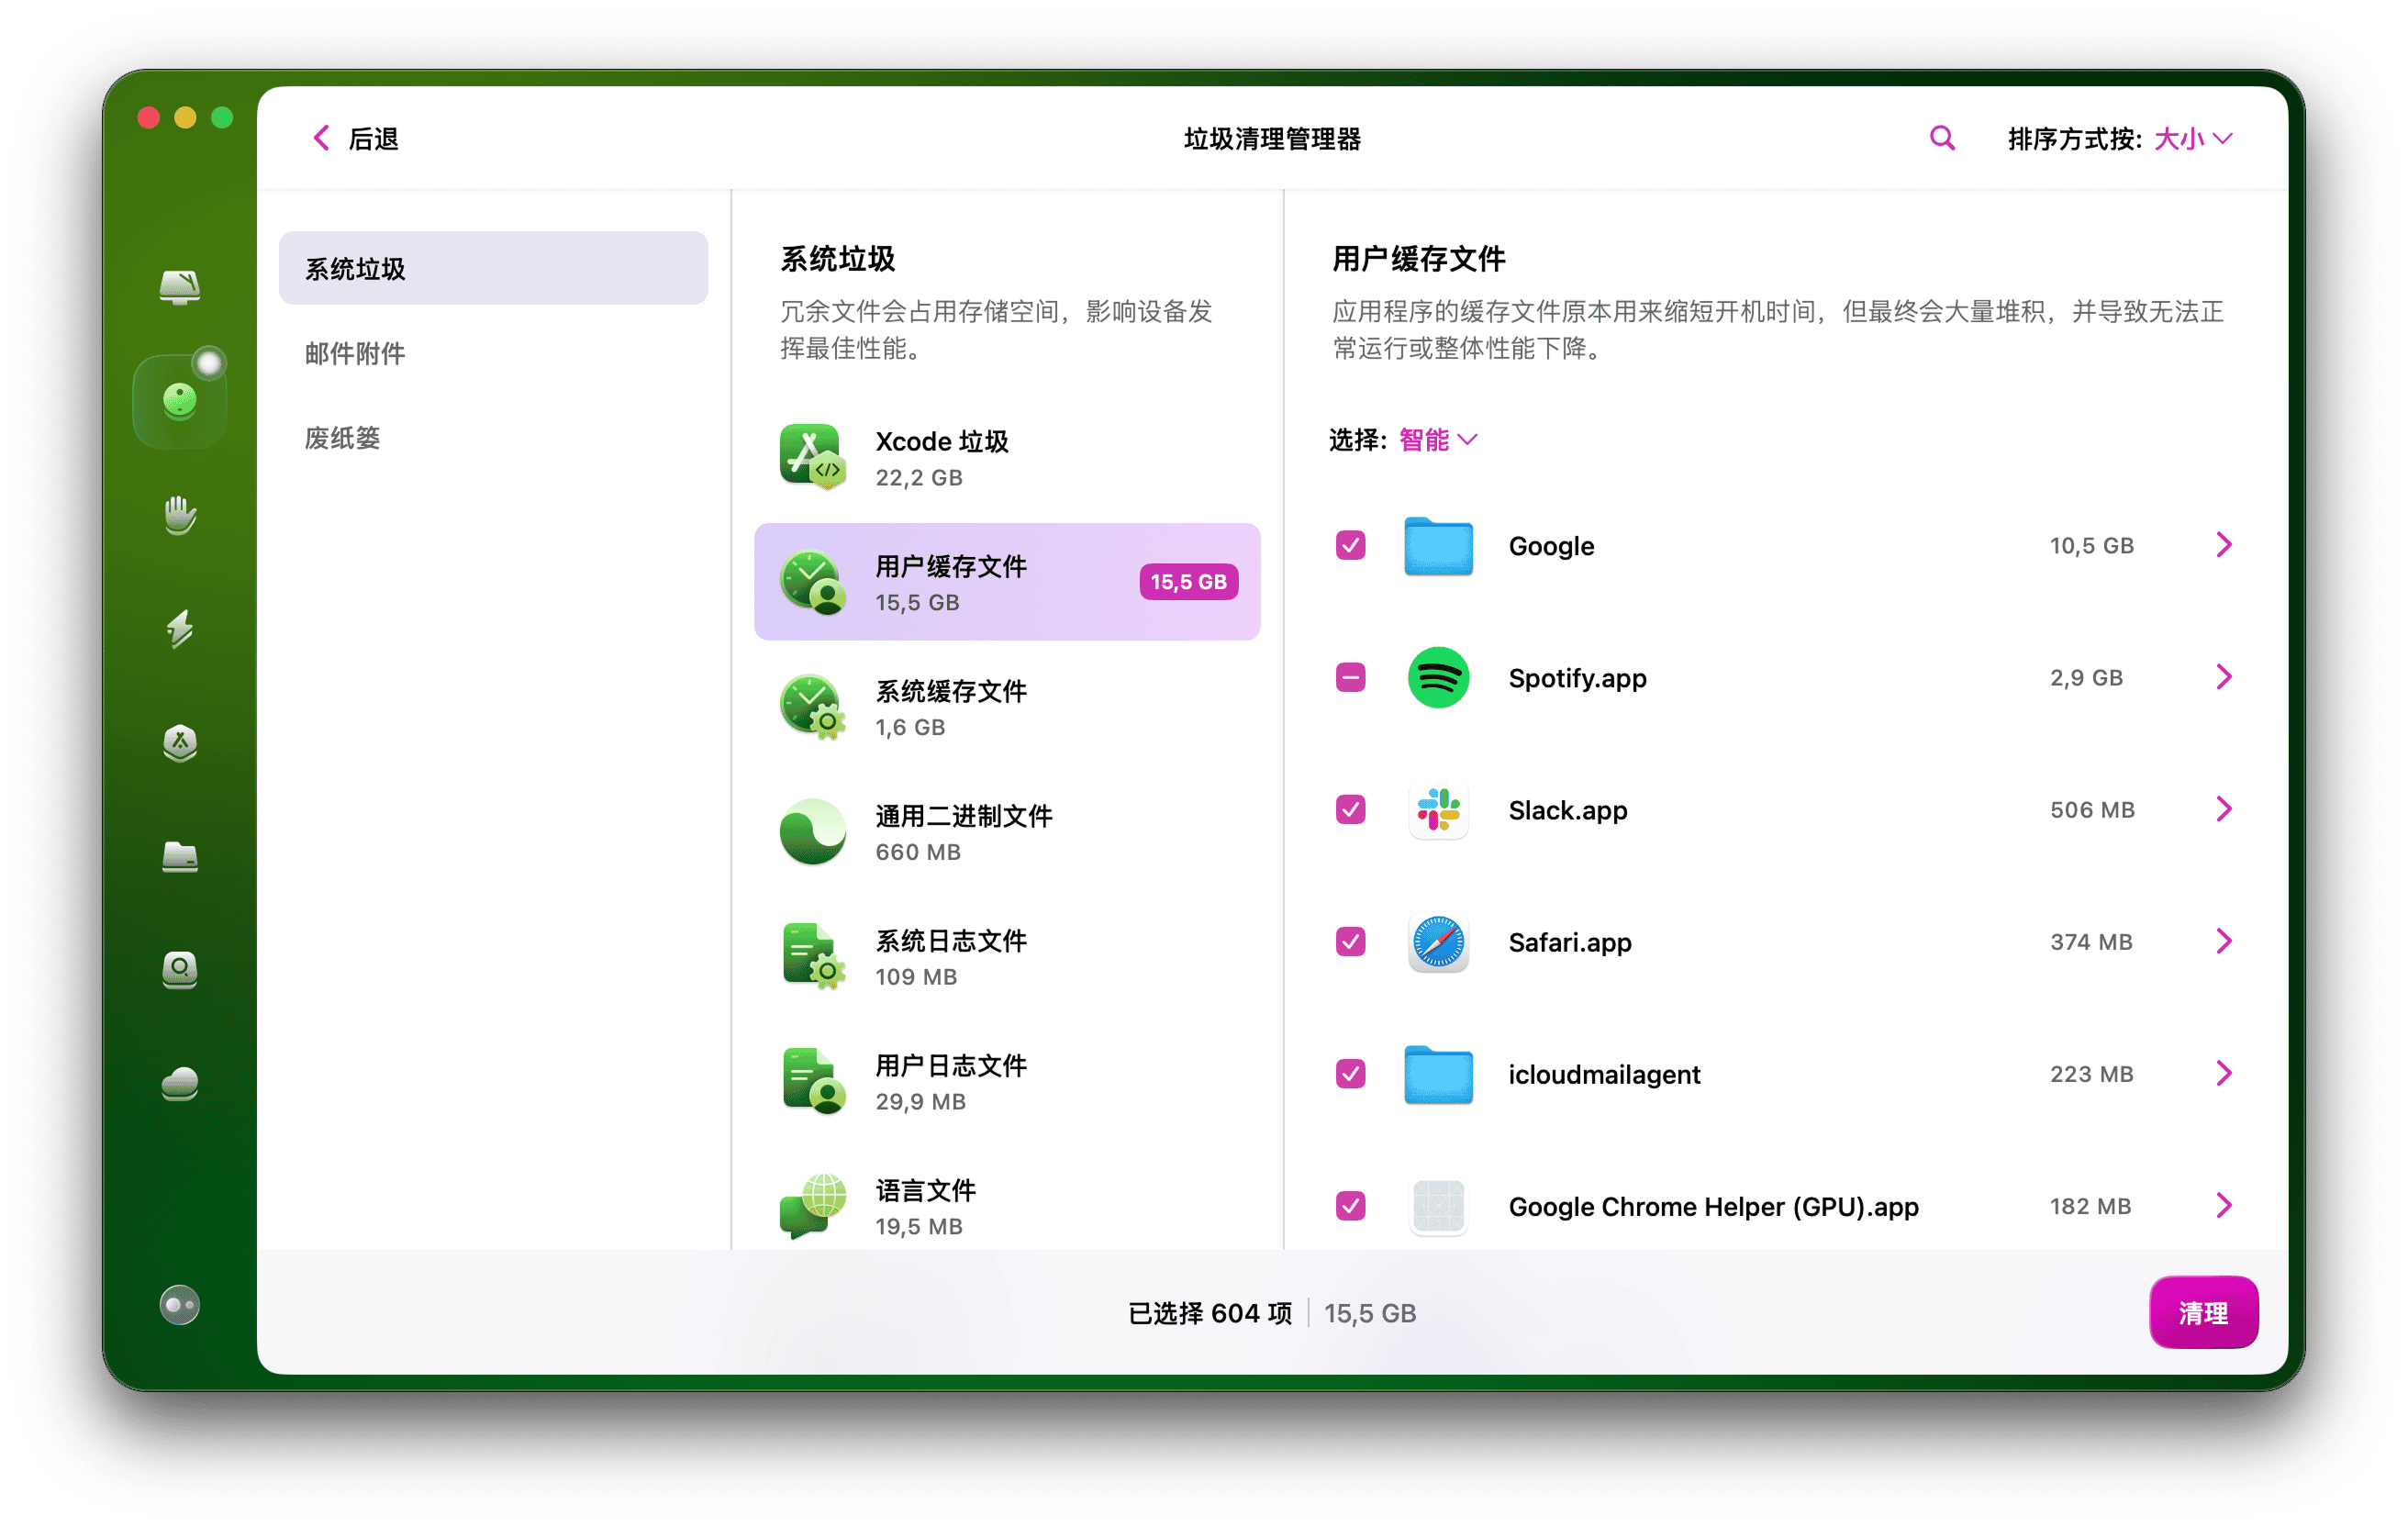
Task: Toggle the Spotify.app partial selection checkbox
Action: [1351, 677]
